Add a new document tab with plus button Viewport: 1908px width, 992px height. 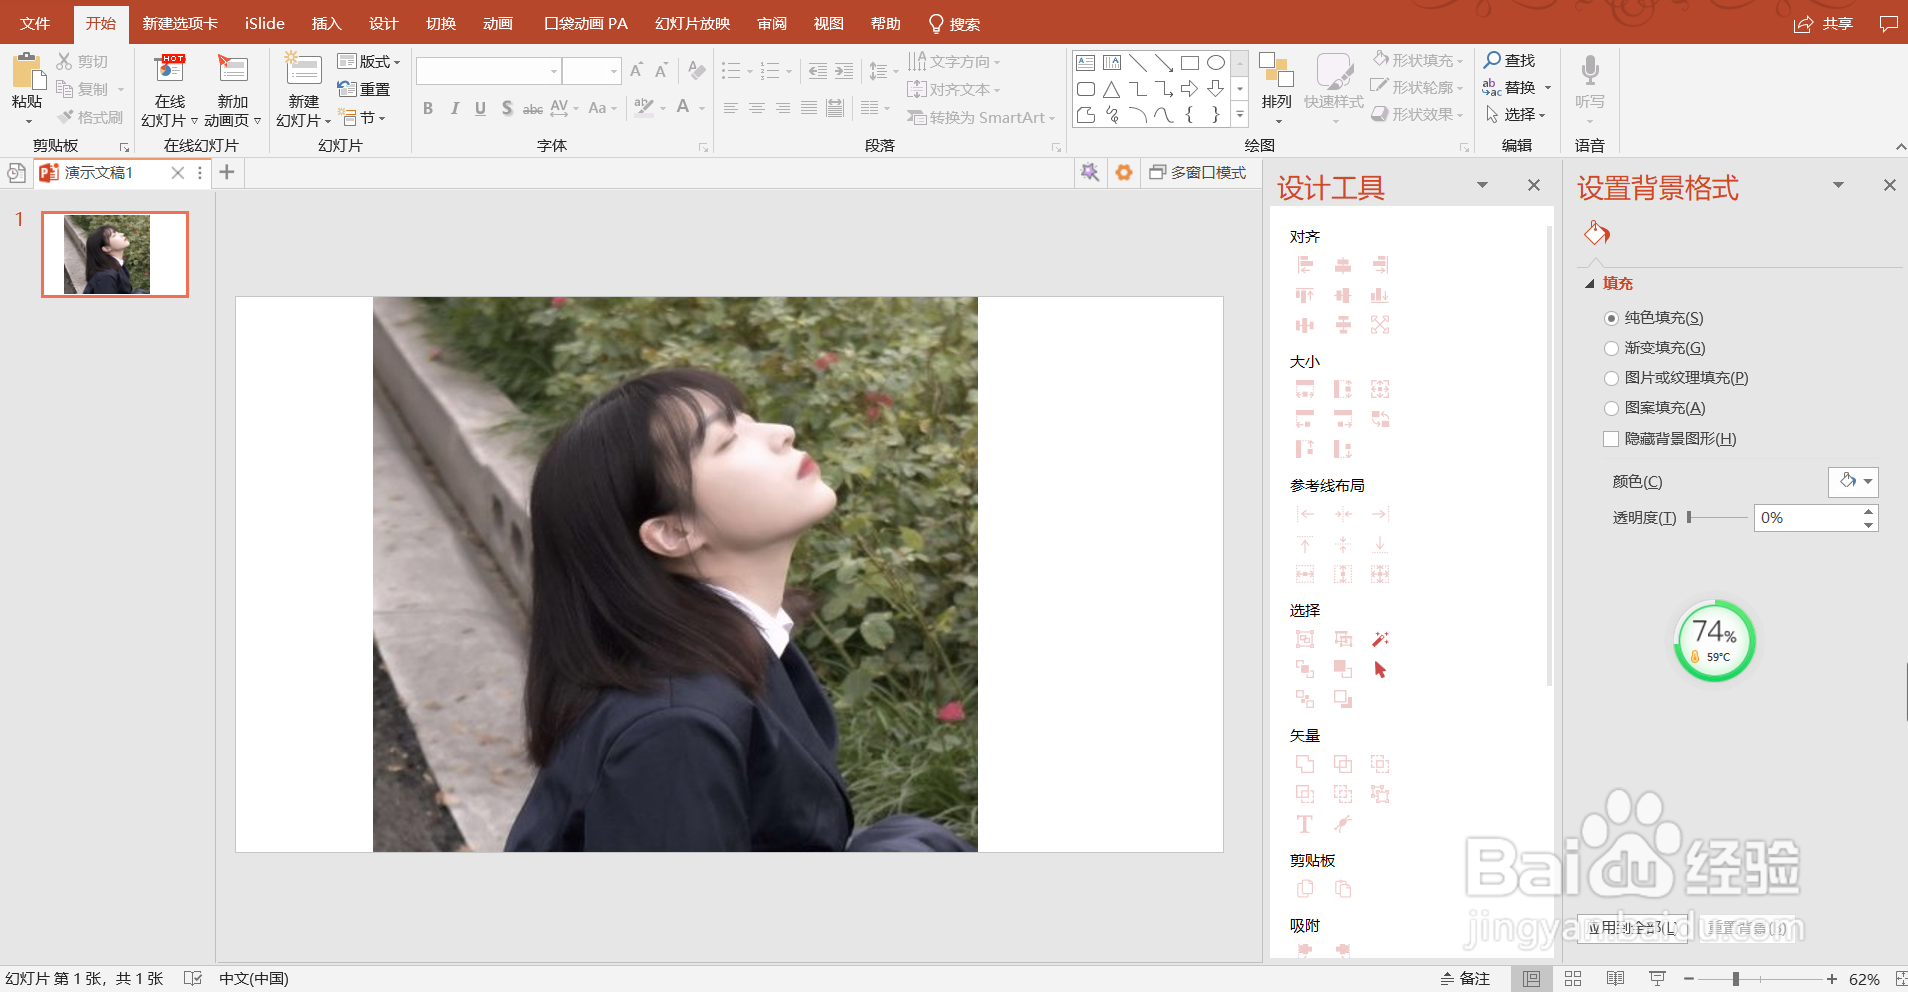[227, 173]
